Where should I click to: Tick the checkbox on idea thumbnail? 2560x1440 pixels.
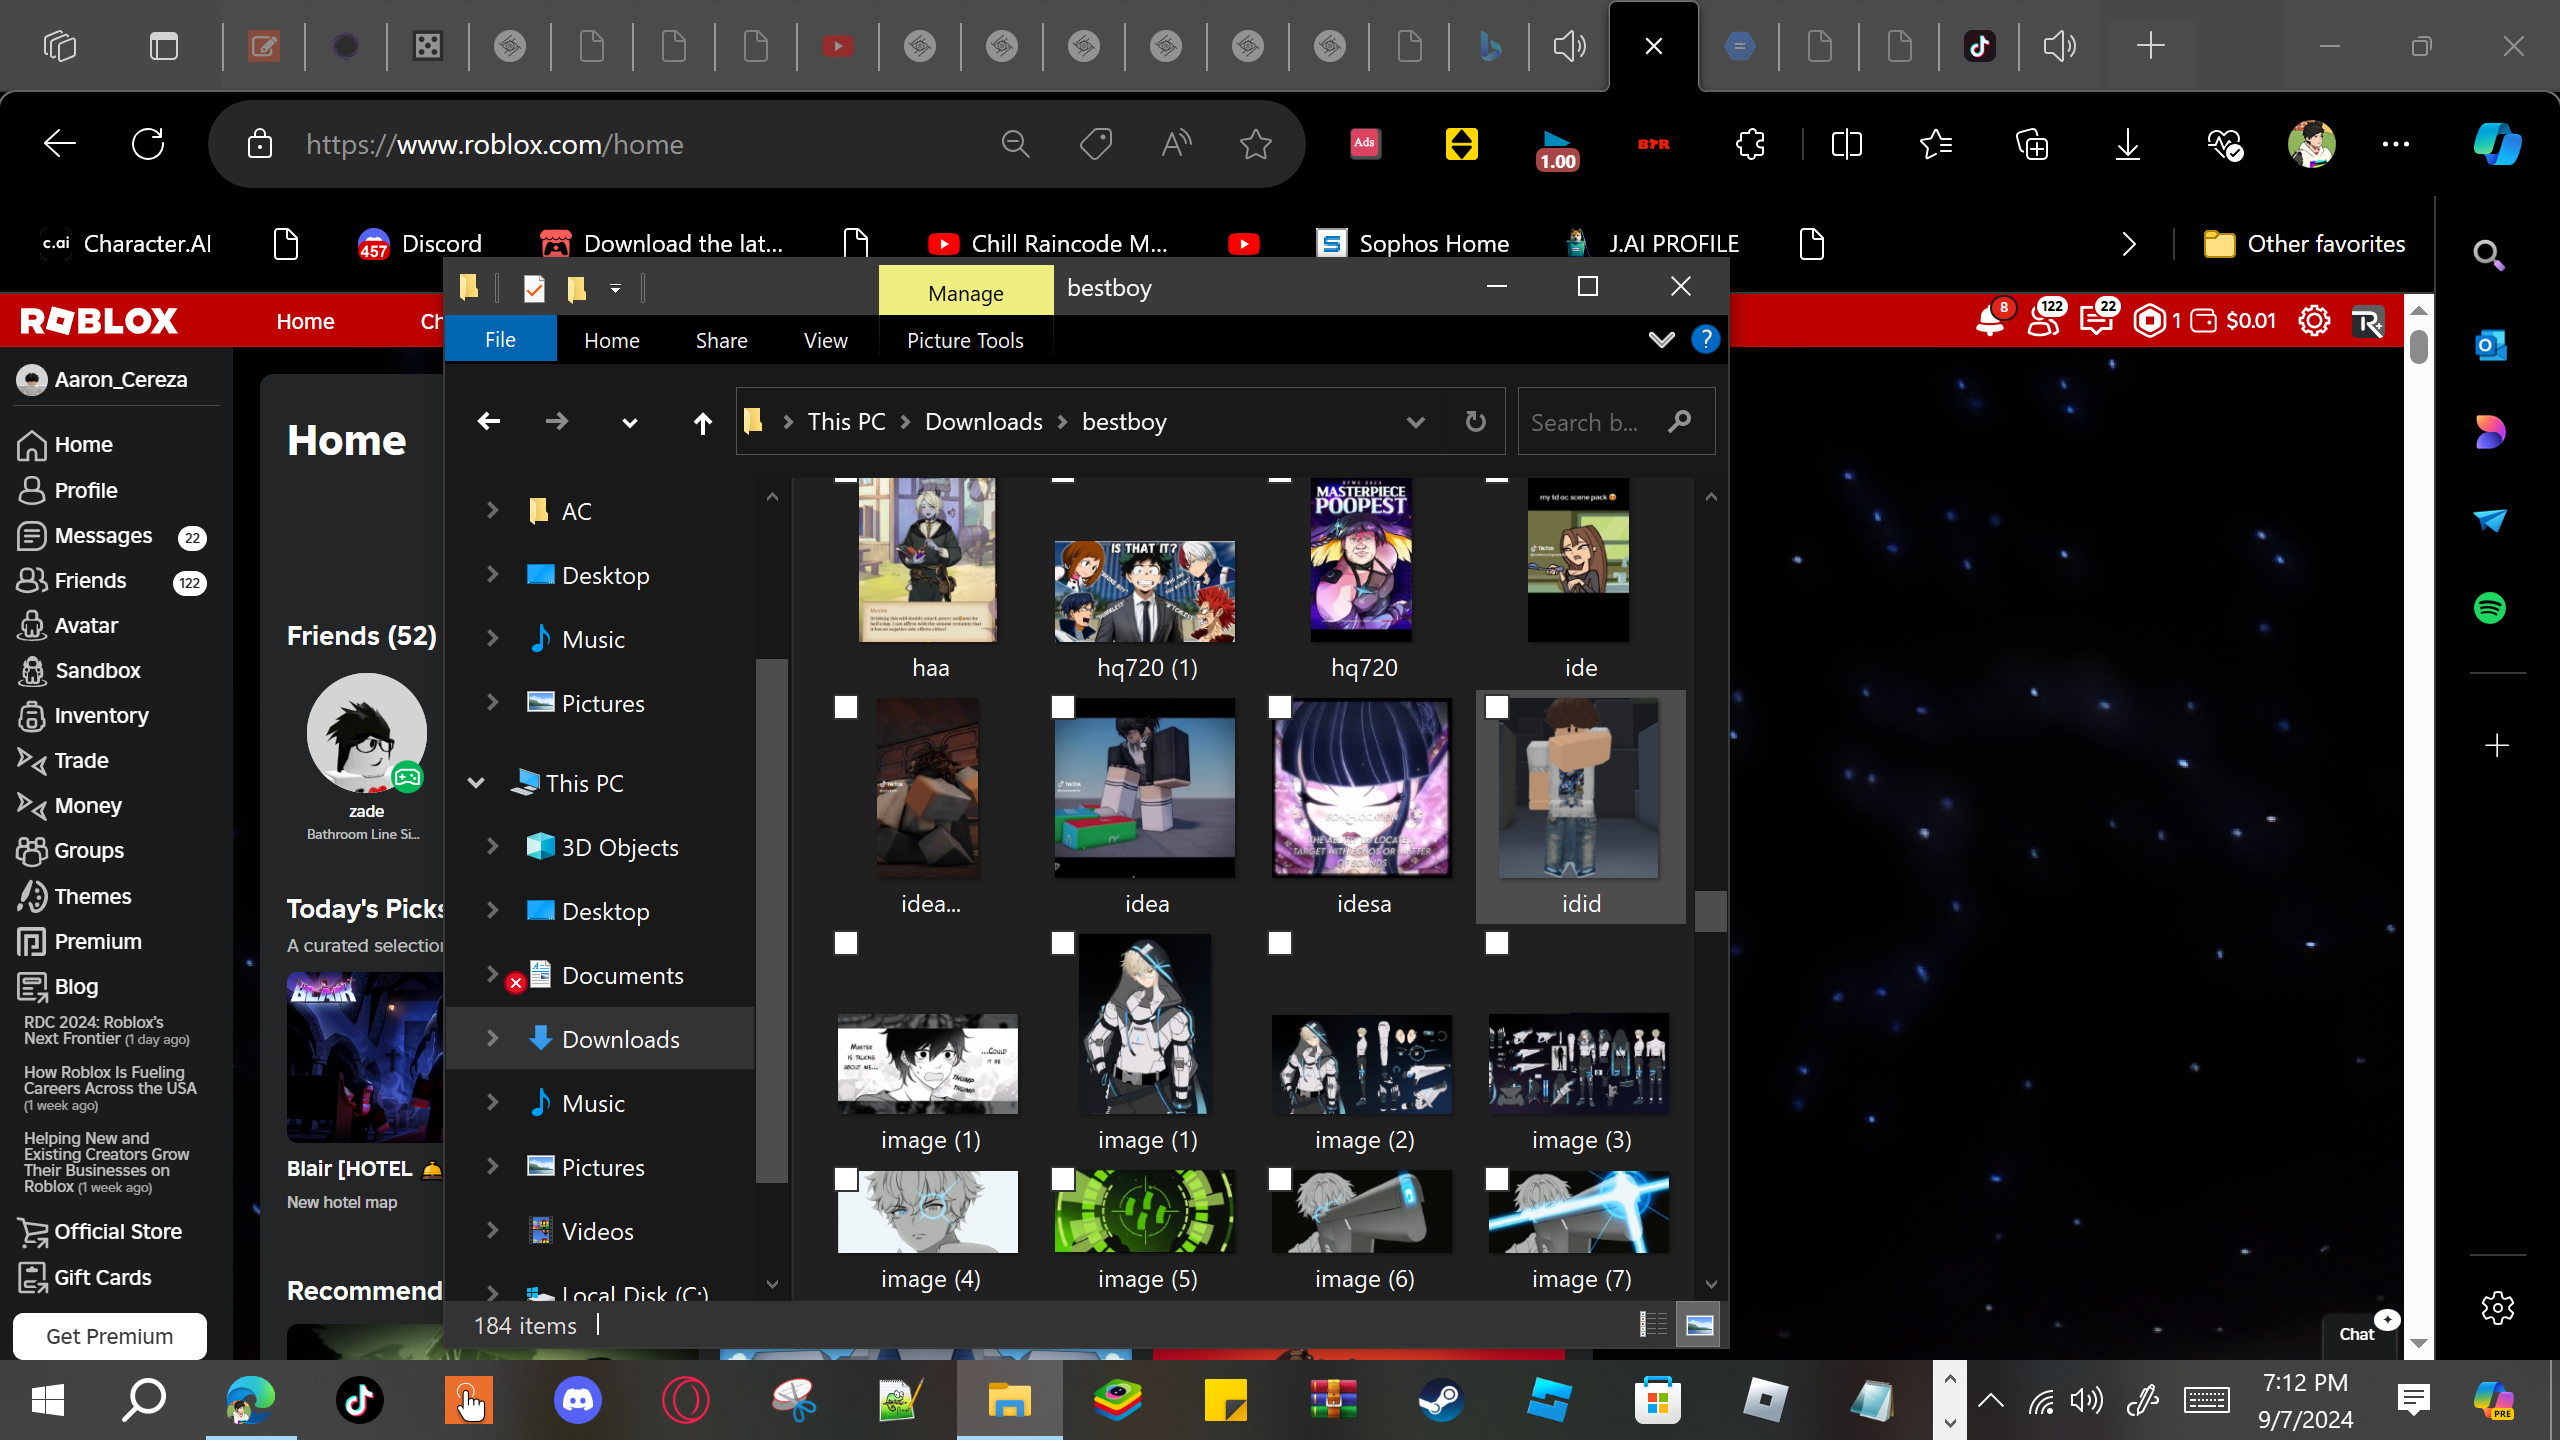[1063, 707]
